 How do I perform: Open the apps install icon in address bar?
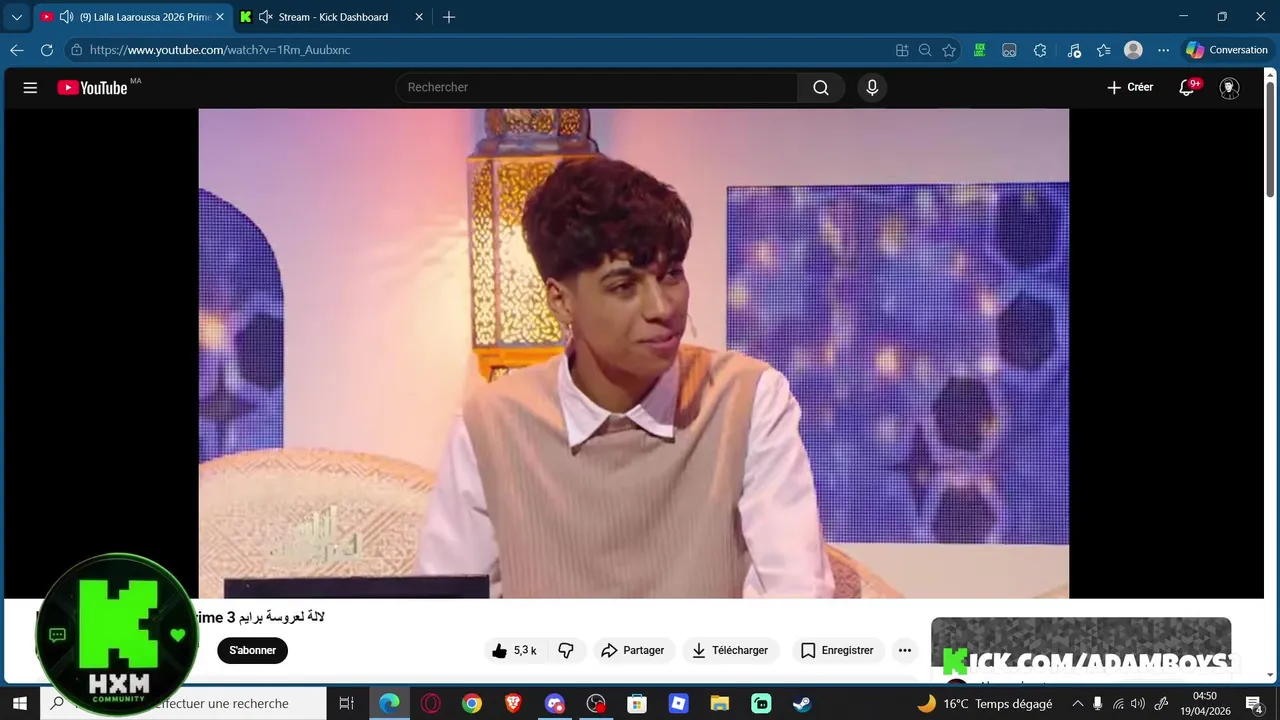click(902, 50)
